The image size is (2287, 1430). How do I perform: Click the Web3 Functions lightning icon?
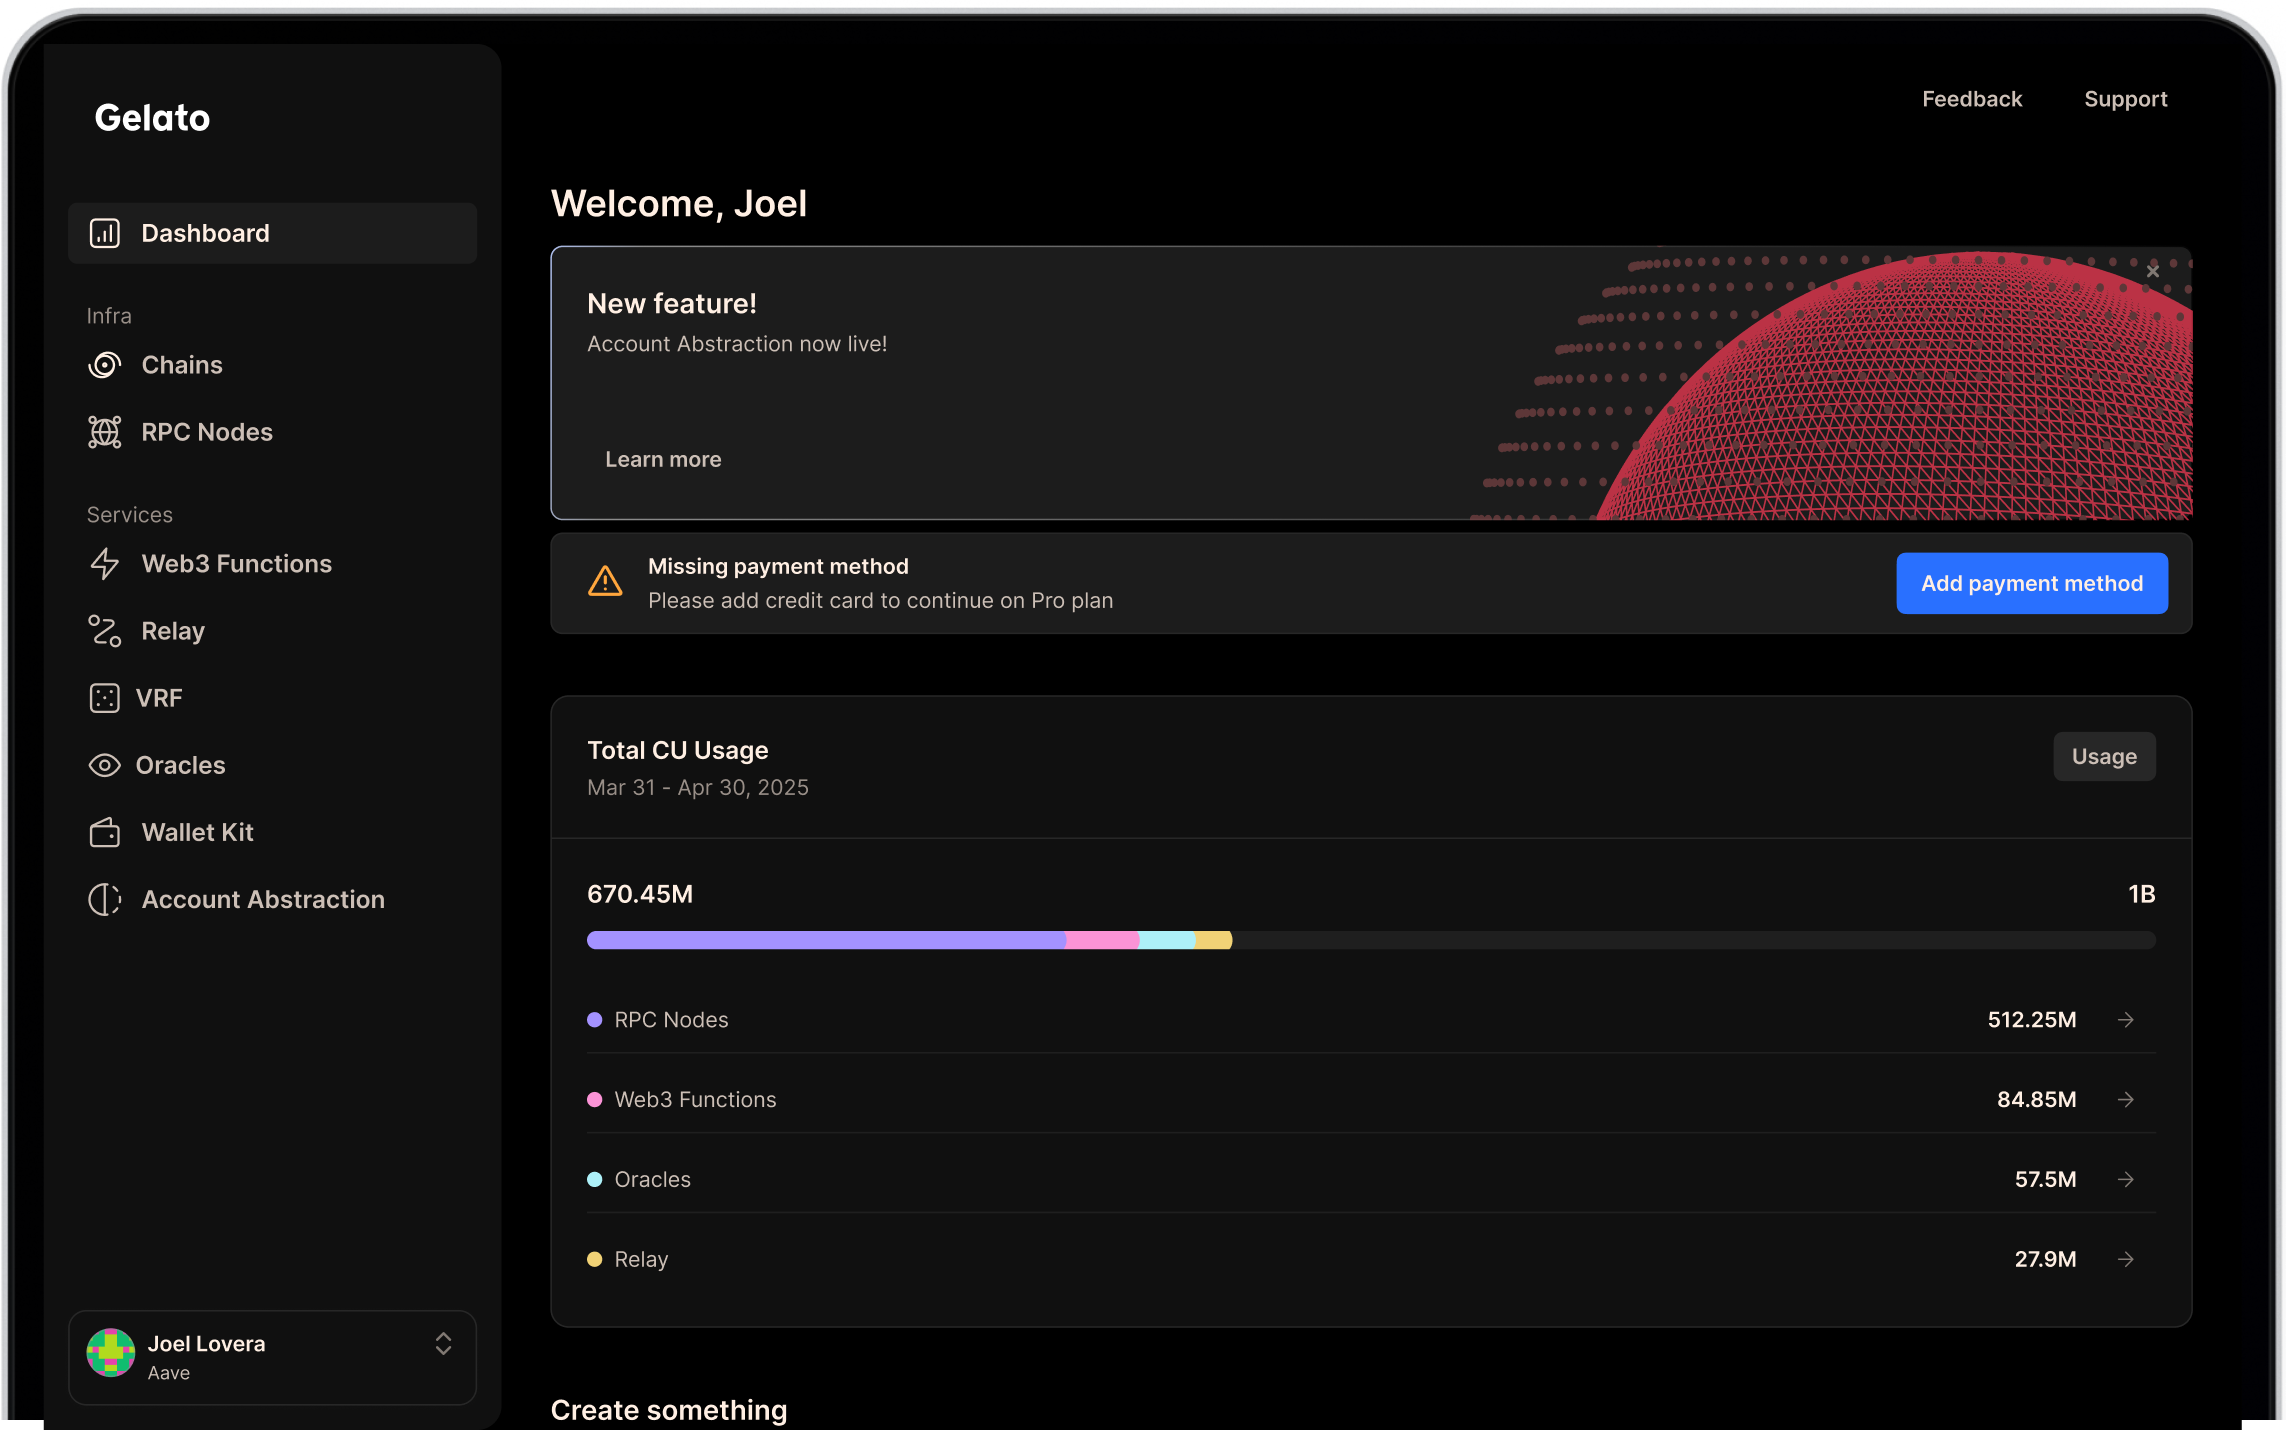(x=105, y=564)
